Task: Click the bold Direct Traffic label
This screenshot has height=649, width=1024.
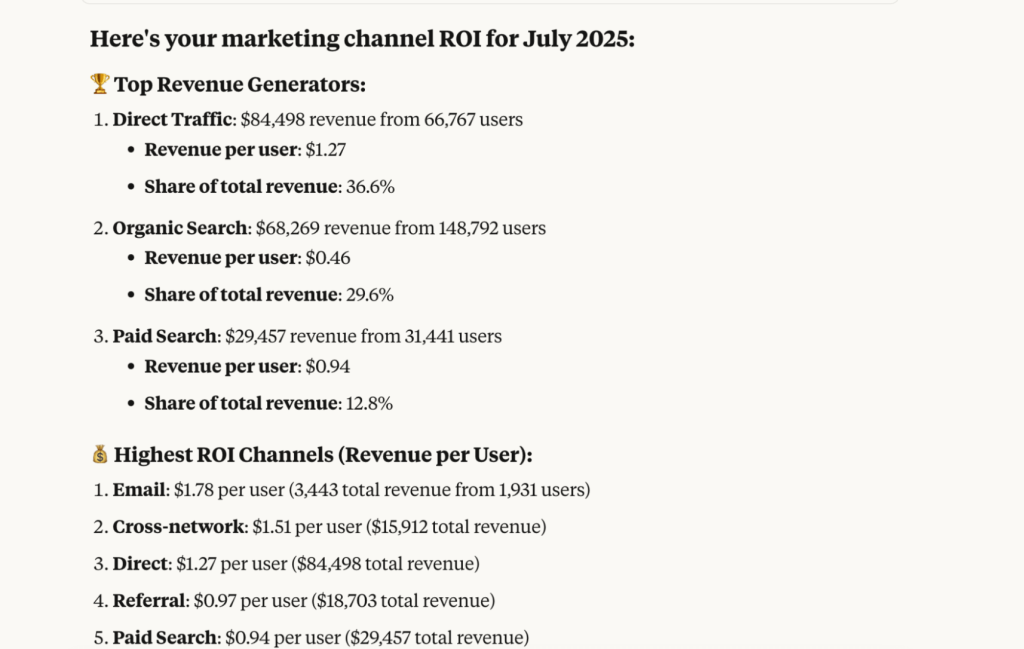Action: (x=172, y=120)
